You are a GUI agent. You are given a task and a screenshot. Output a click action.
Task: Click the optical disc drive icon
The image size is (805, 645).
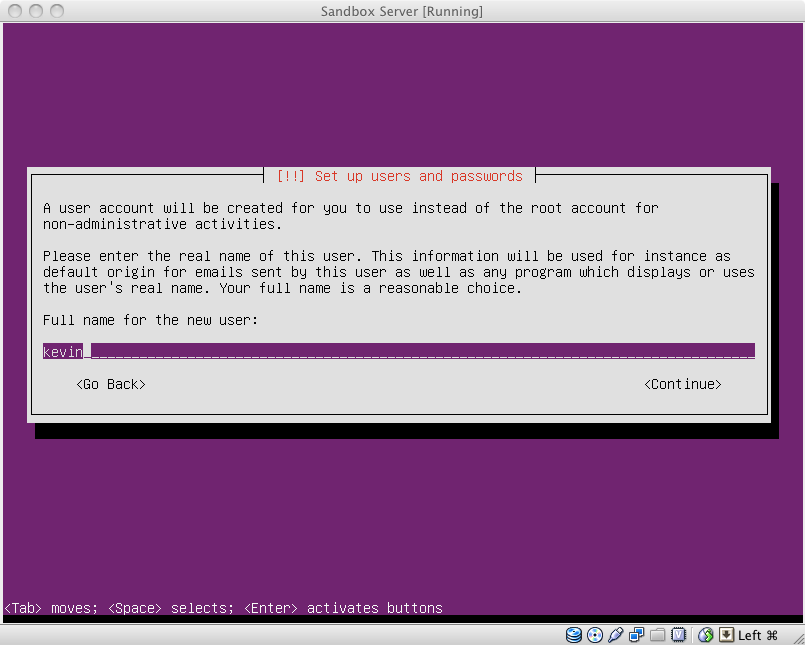[595, 635]
